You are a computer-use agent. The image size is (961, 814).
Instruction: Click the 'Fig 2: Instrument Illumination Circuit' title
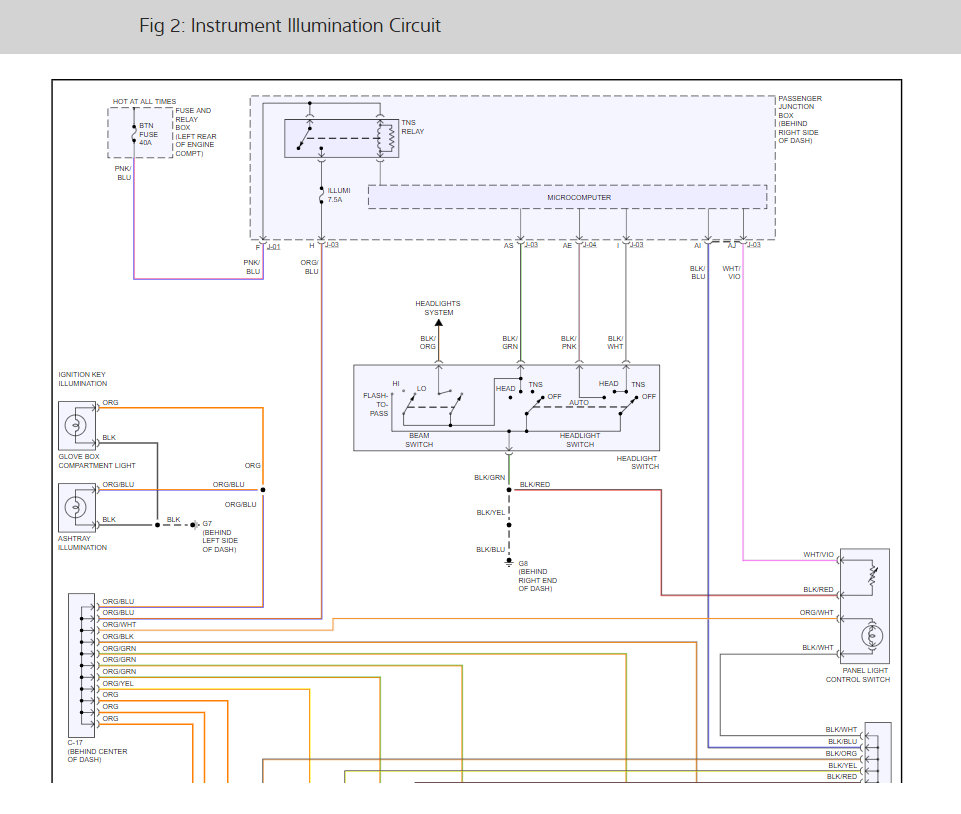290,26
